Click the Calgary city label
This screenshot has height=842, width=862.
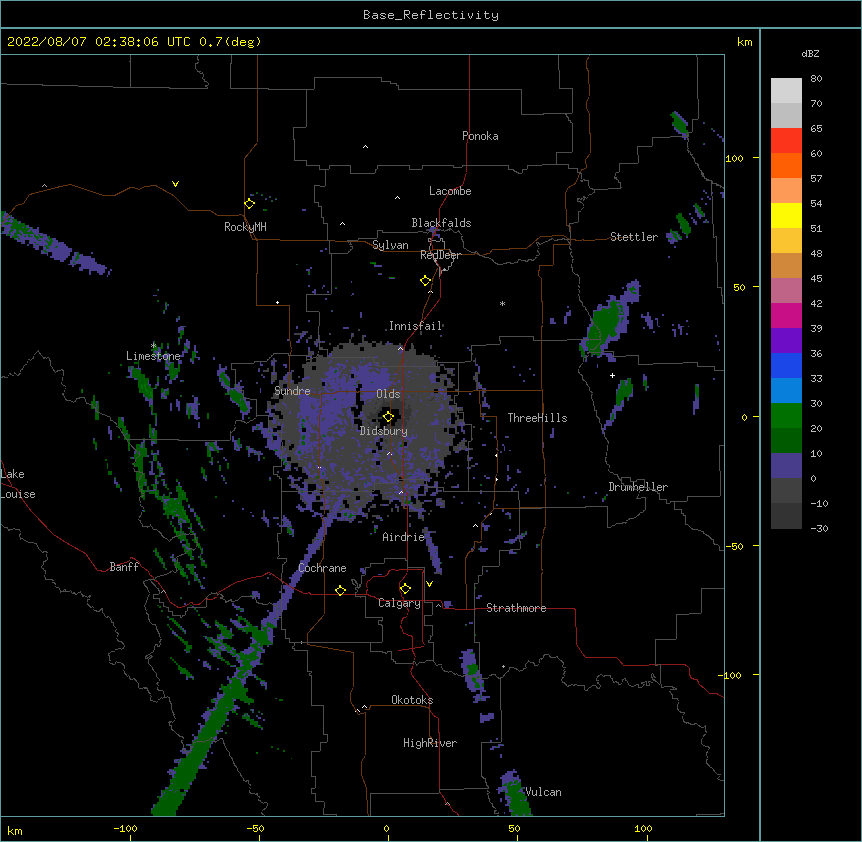(399, 603)
